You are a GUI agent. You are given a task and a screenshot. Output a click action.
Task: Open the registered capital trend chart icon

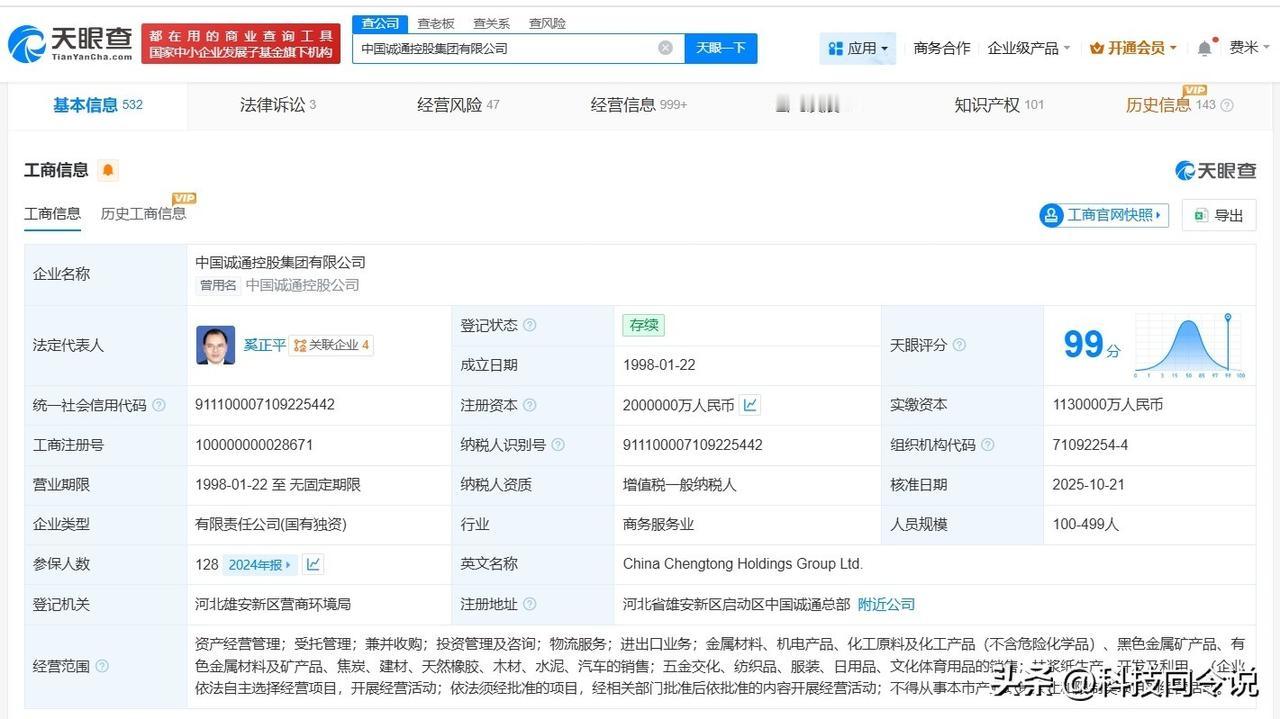tap(748, 405)
